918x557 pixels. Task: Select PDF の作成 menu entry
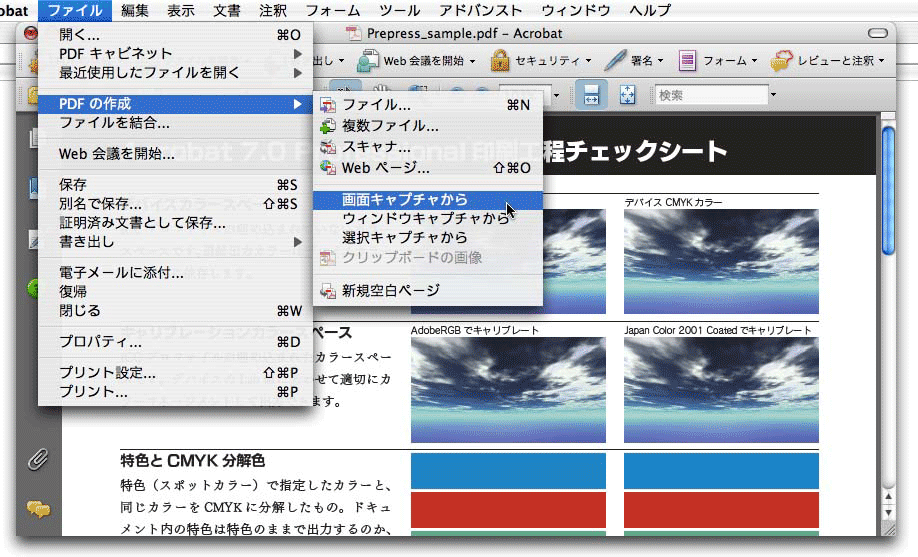coord(175,104)
